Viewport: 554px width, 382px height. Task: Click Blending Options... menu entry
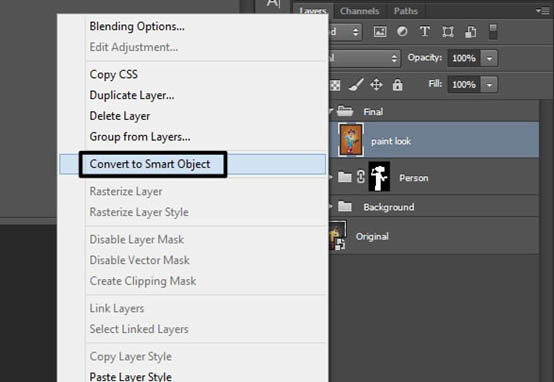click(137, 27)
